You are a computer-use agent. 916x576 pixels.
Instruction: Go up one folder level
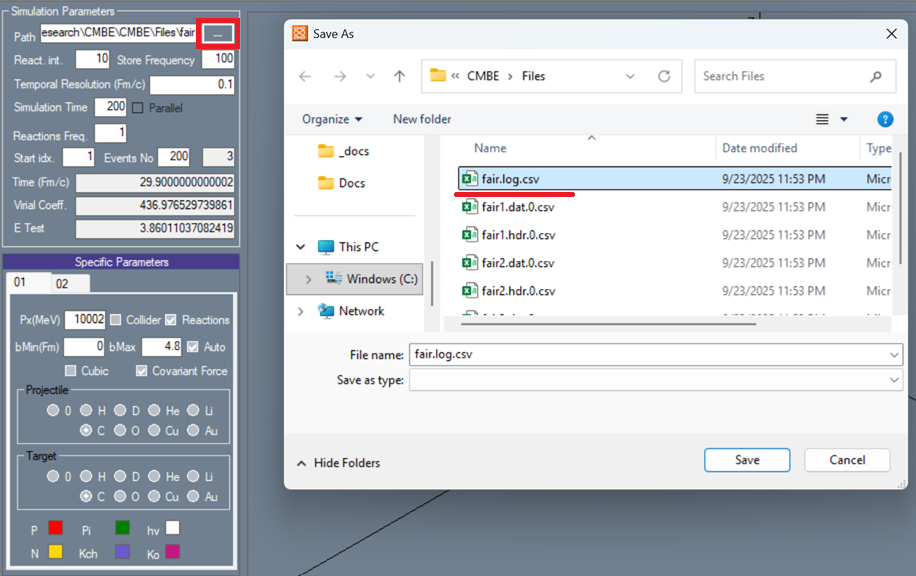398,75
